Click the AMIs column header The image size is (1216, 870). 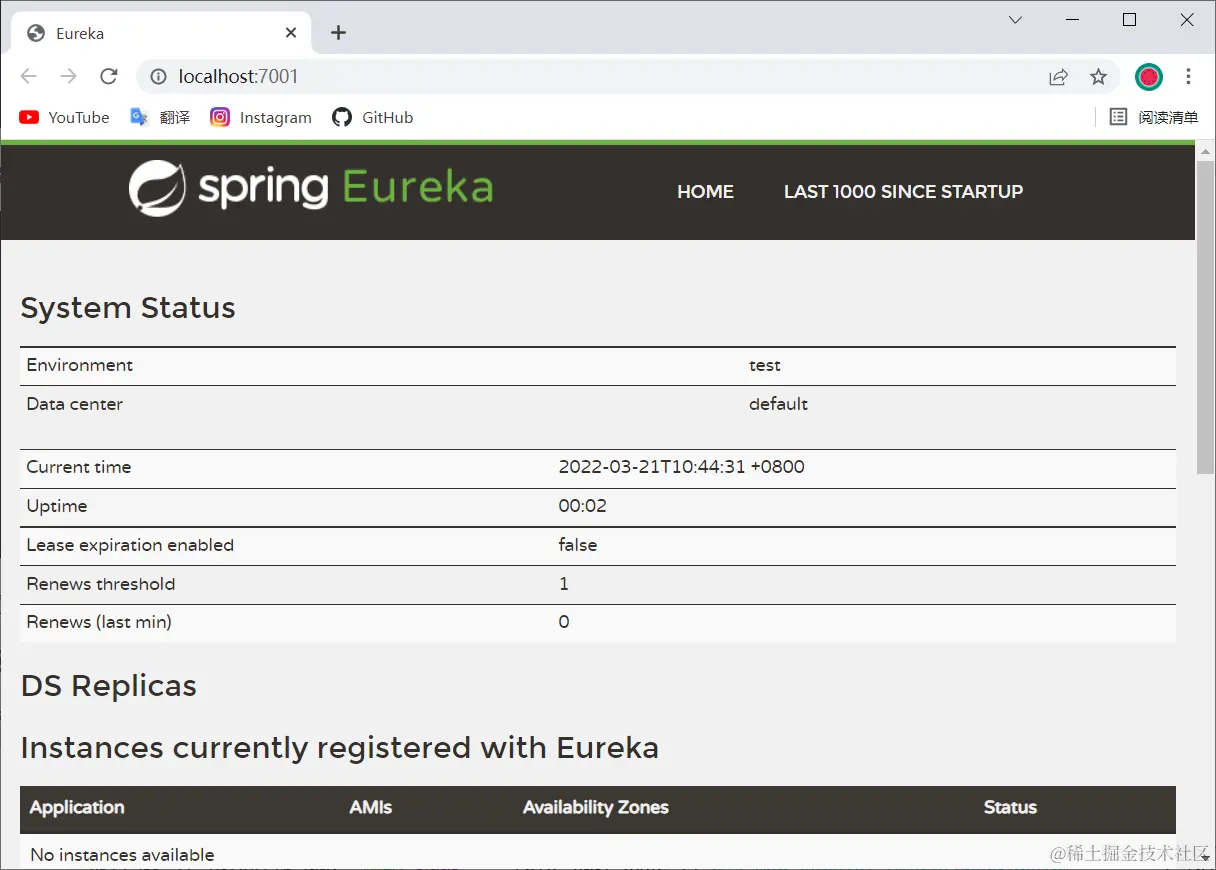[x=371, y=807]
